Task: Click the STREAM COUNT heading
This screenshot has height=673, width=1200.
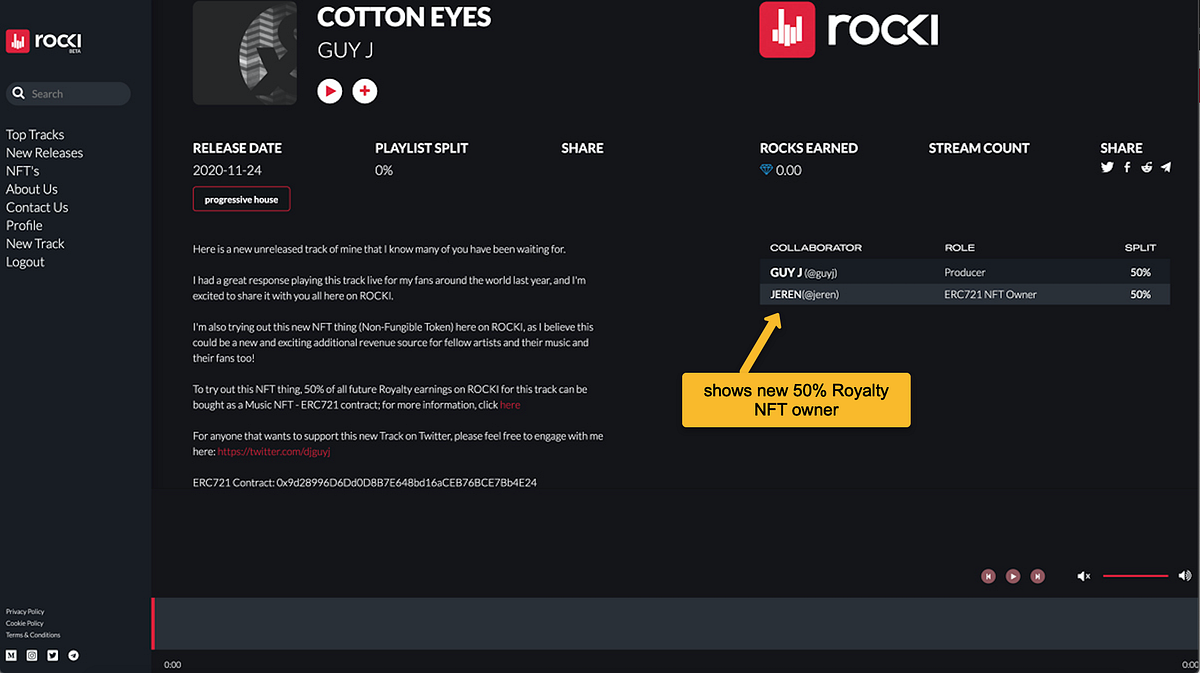Action: [x=979, y=148]
